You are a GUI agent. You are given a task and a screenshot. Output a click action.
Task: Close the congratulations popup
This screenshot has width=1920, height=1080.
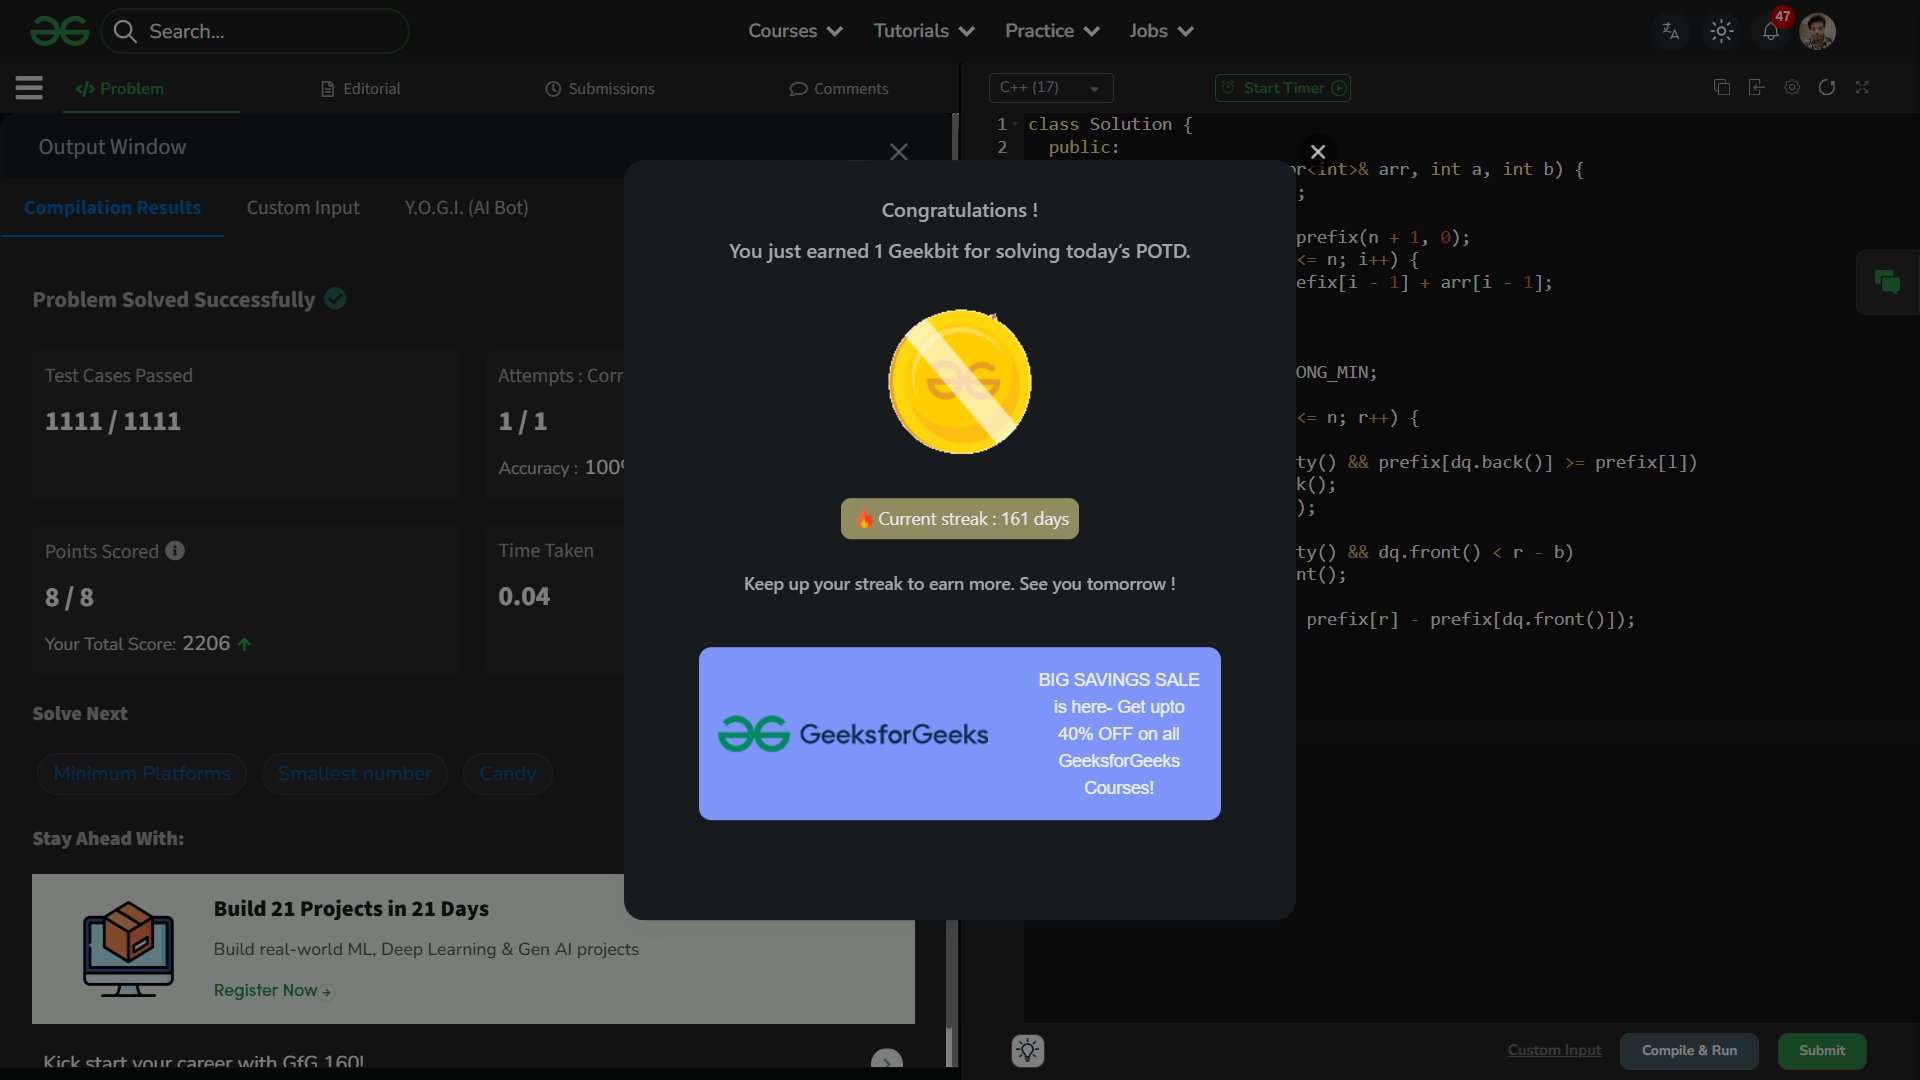tap(1318, 152)
